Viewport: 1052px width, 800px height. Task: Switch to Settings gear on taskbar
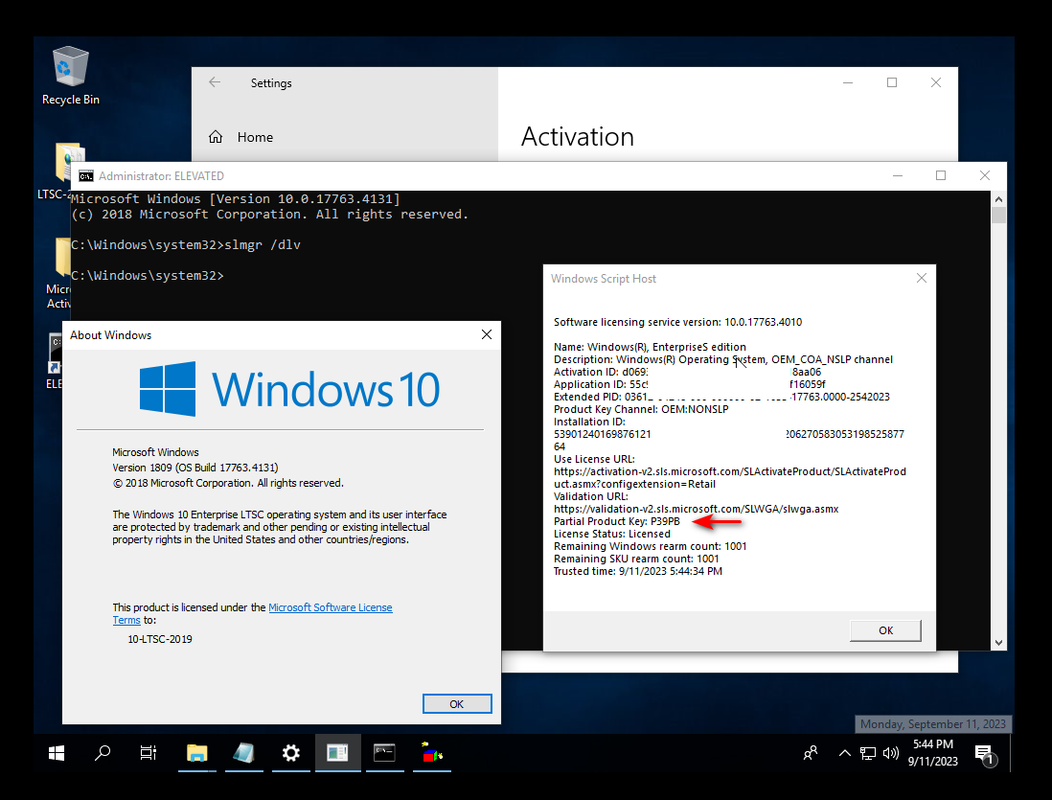(291, 754)
